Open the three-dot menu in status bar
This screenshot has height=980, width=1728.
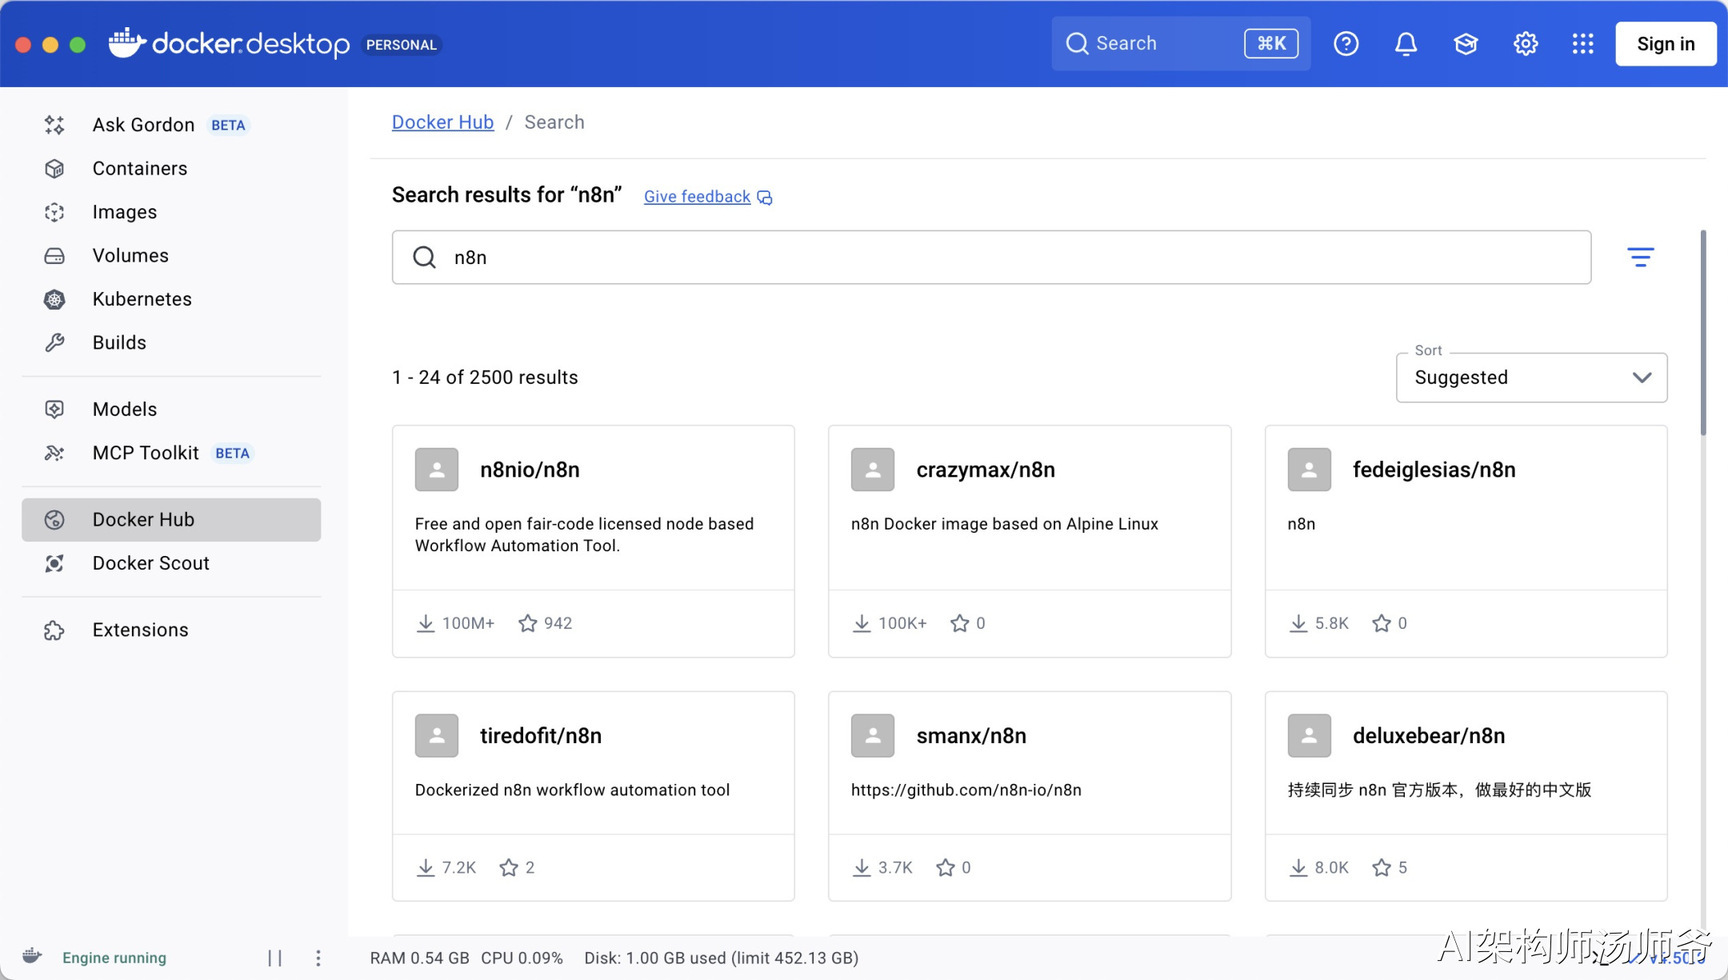318,958
